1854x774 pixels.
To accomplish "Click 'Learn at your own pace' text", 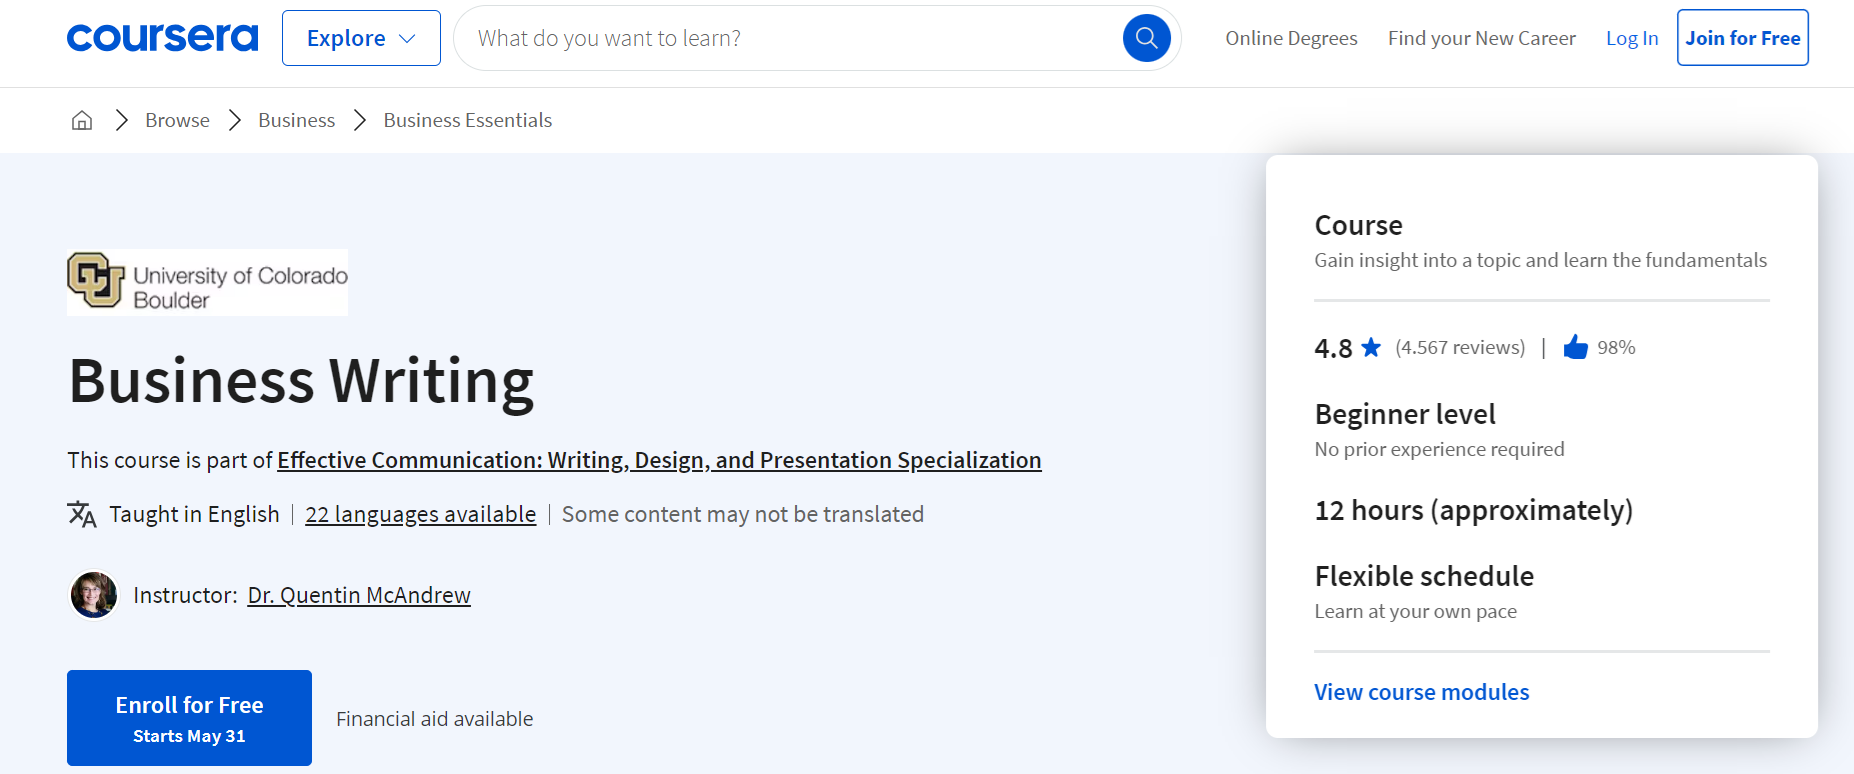I will pyautogui.click(x=1415, y=611).
